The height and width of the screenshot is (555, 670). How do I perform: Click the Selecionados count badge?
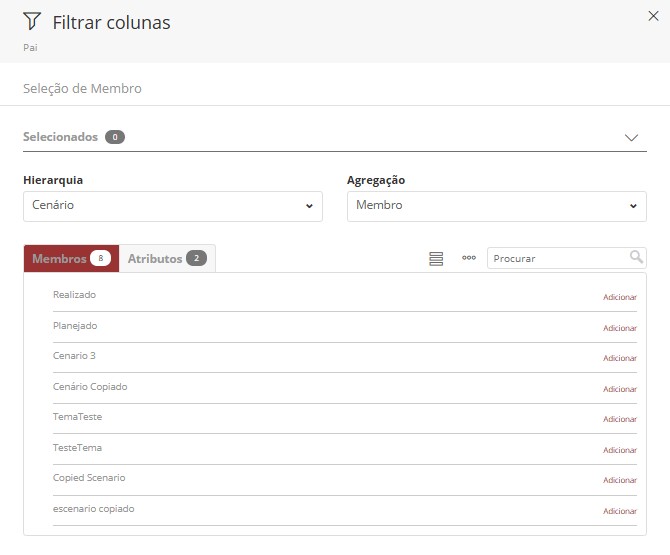(114, 137)
